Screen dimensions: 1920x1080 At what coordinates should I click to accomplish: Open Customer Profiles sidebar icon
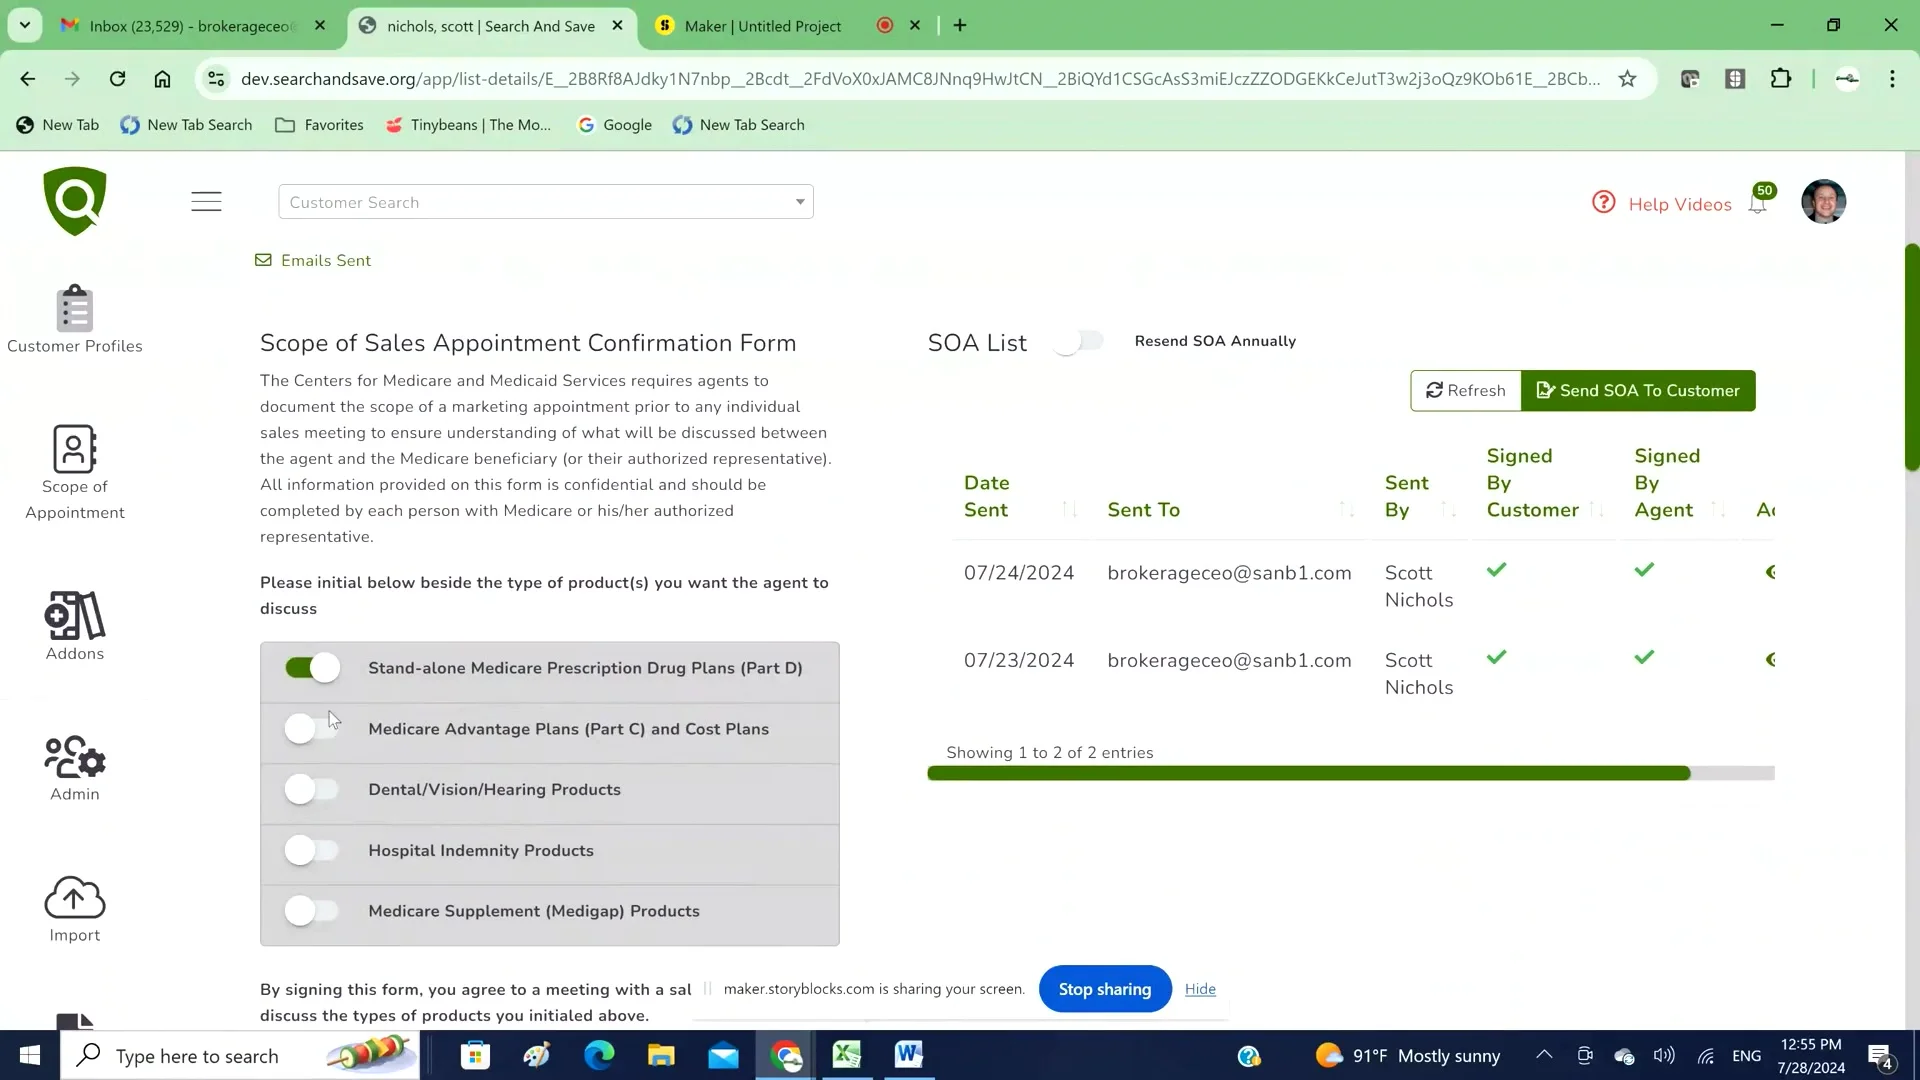click(75, 309)
